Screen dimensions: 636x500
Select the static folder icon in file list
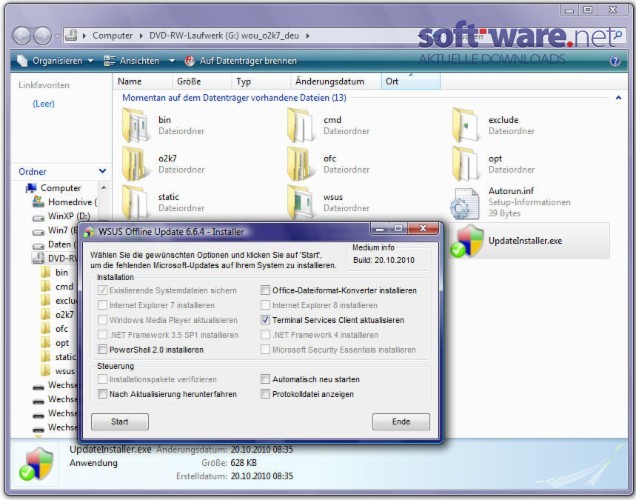pos(135,202)
